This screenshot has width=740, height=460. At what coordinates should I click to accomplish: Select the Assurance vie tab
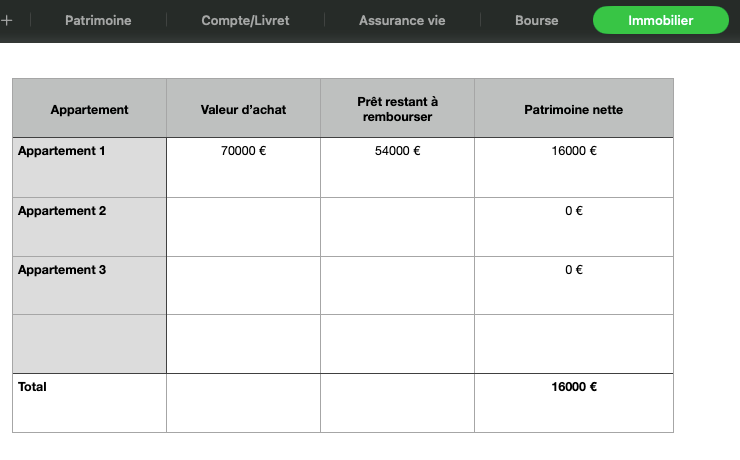[x=402, y=20]
